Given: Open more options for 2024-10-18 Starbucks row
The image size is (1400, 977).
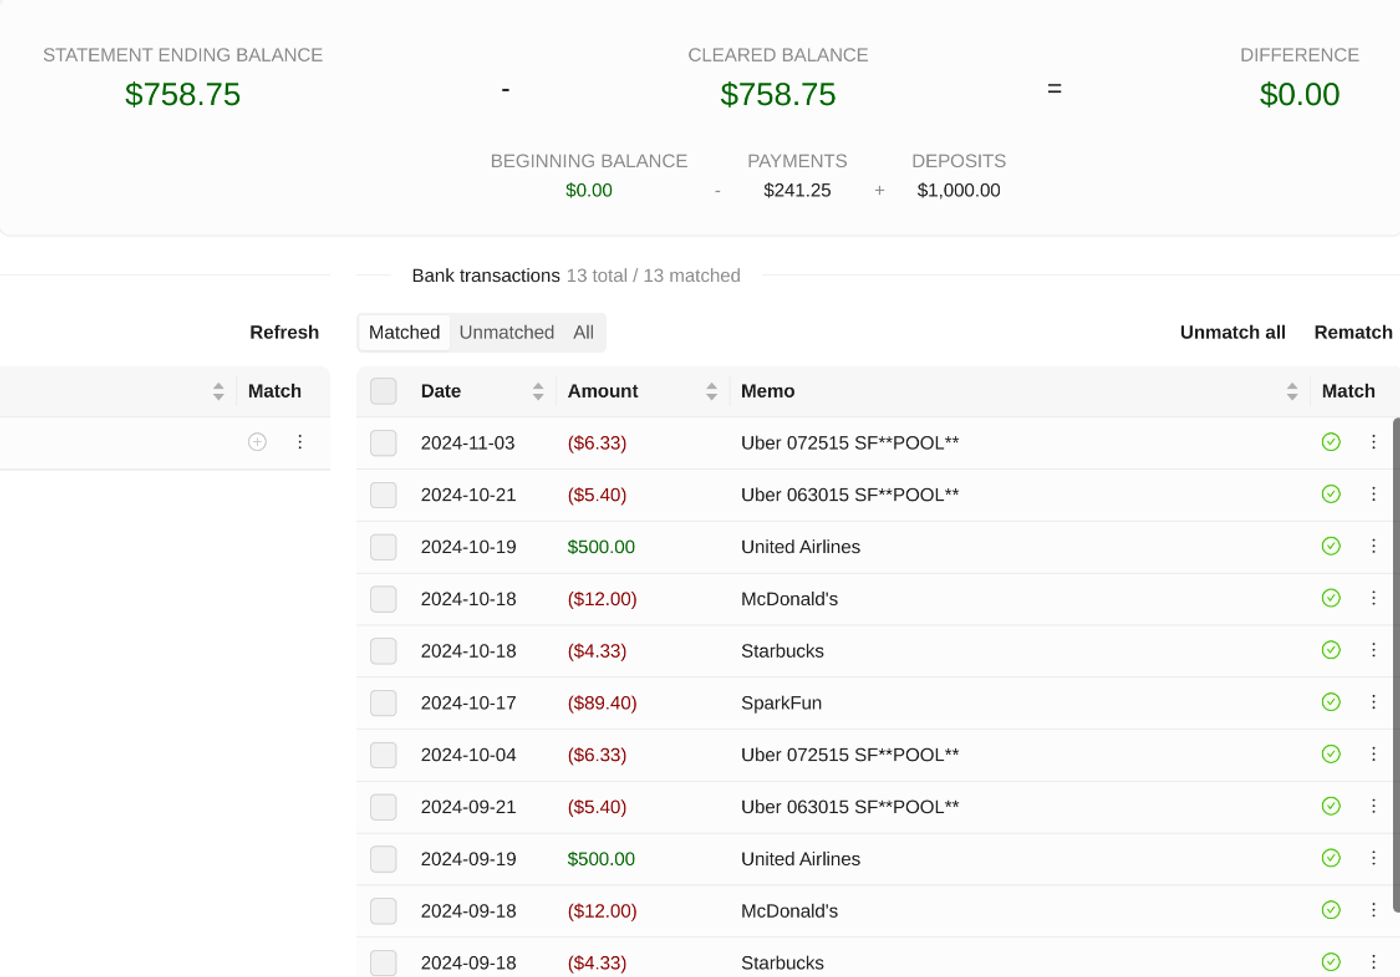Looking at the screenshot, I should point(1373,650).
